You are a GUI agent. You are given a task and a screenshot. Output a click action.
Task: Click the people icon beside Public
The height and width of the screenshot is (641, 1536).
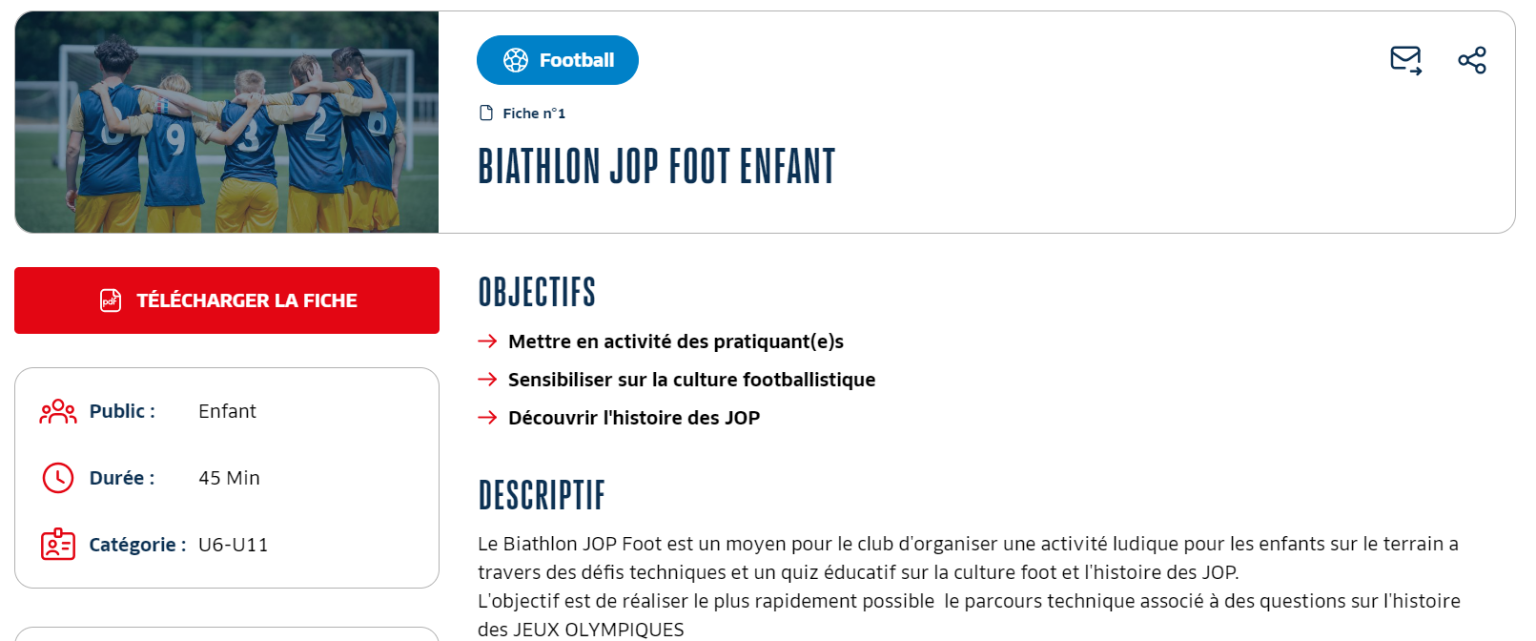pos(58,410)
